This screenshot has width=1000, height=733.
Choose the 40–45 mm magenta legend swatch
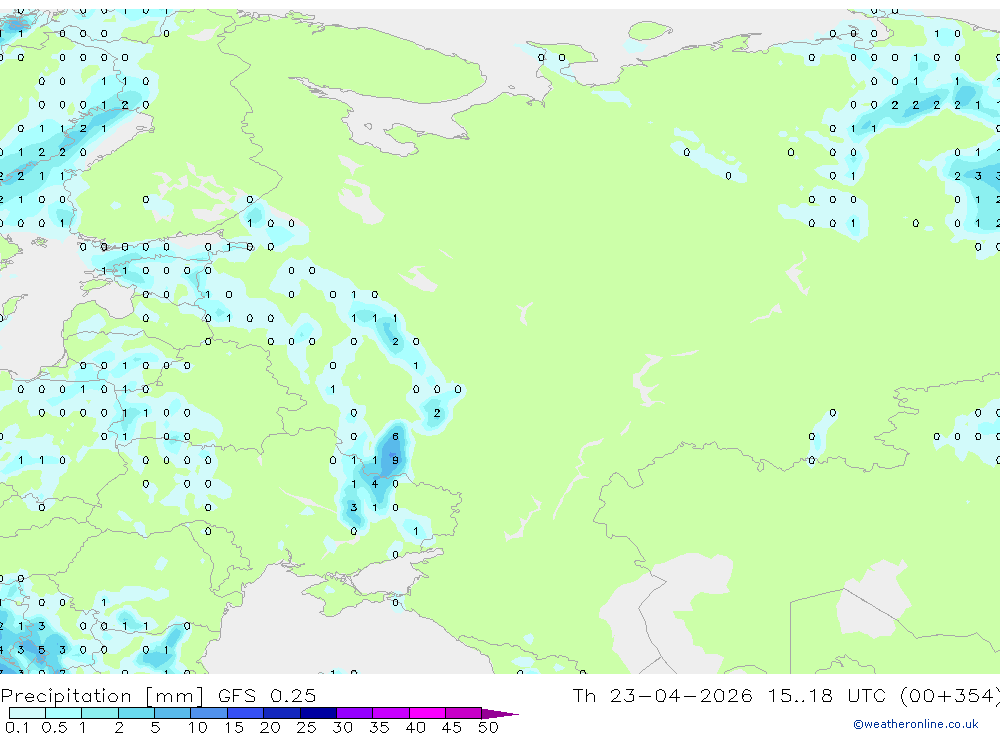pos(427,713)
